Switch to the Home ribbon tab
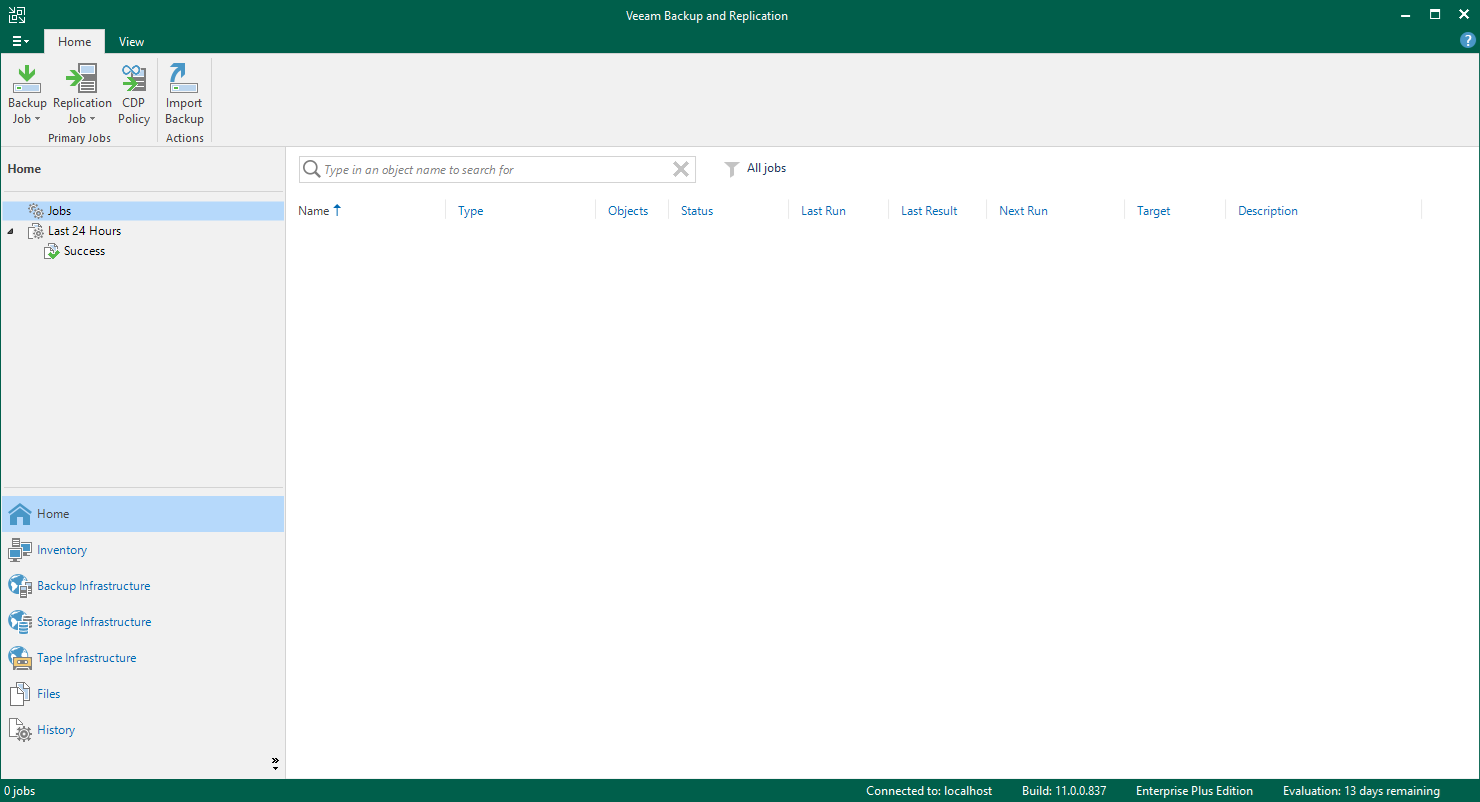Image resolution: width=1480 pixels, height=802 pixels. coord(74,42)
